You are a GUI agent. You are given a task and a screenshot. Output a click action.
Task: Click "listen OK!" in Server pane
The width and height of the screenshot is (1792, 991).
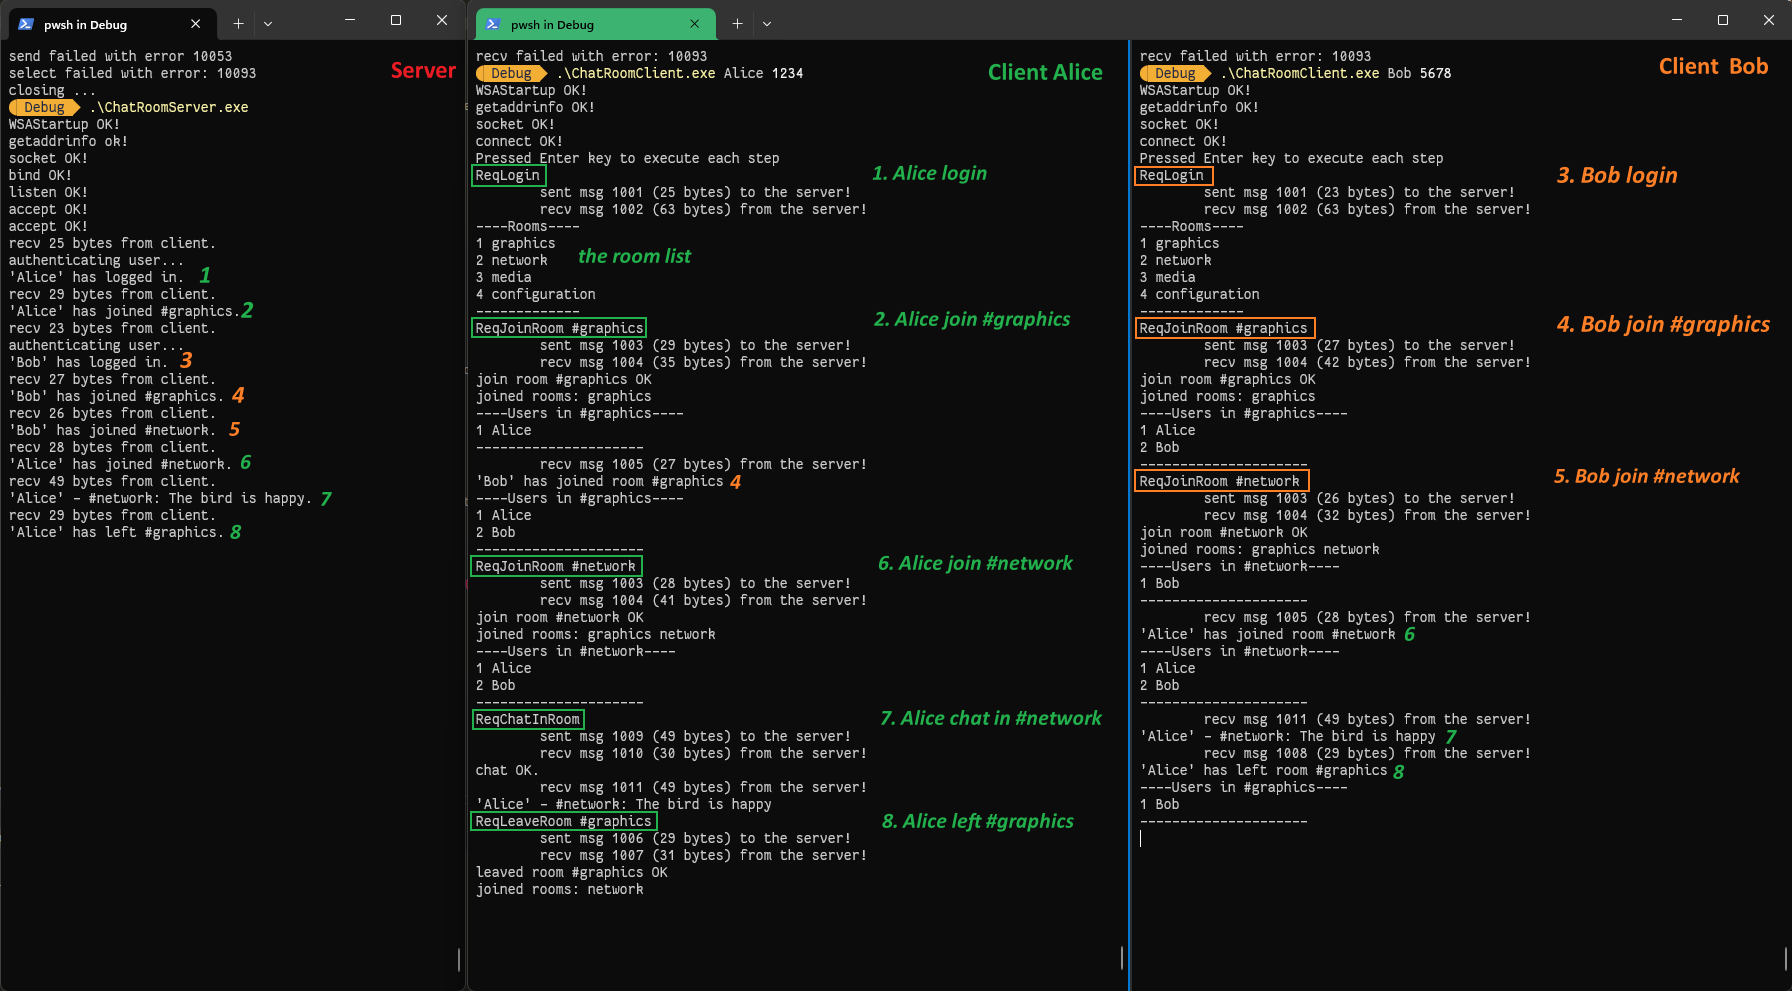click(x=48, y=192)
